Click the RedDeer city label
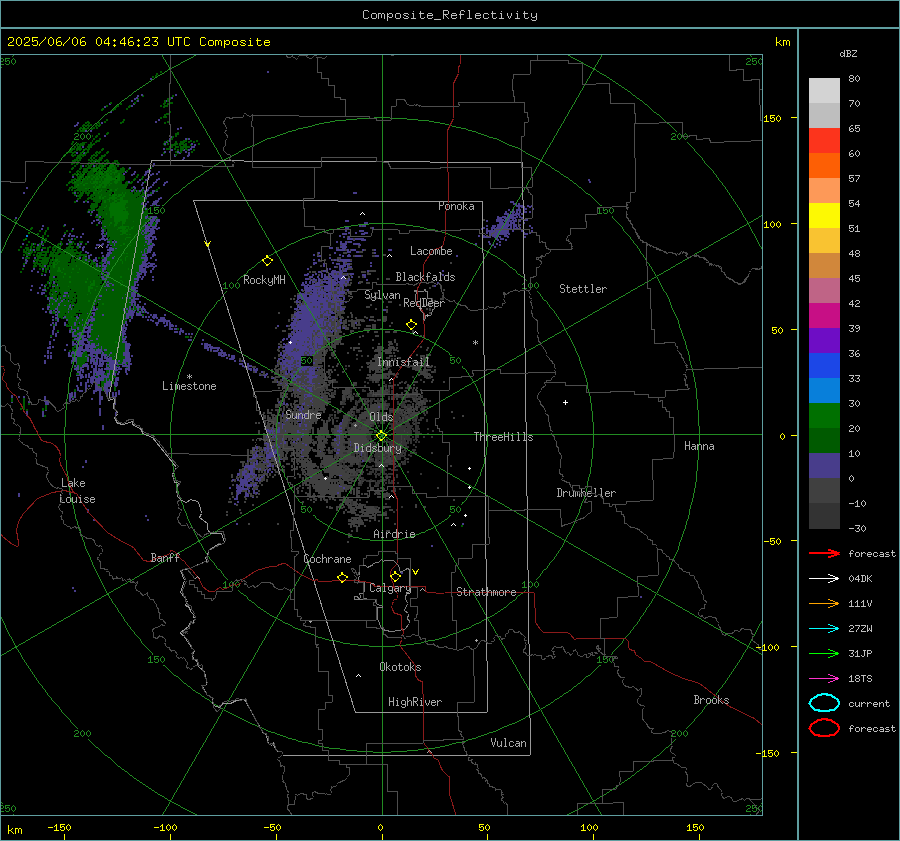Viewport: 900px width, 841px height. pyautogui.click(x=424, y=303)
